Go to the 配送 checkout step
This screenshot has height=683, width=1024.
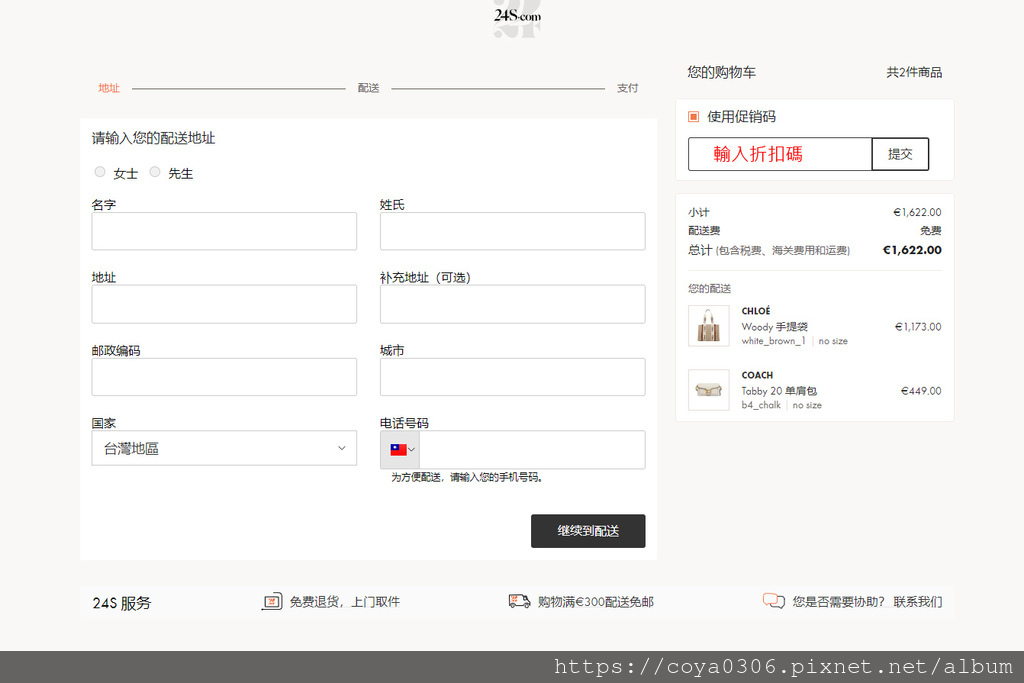[x=368, y=88]
